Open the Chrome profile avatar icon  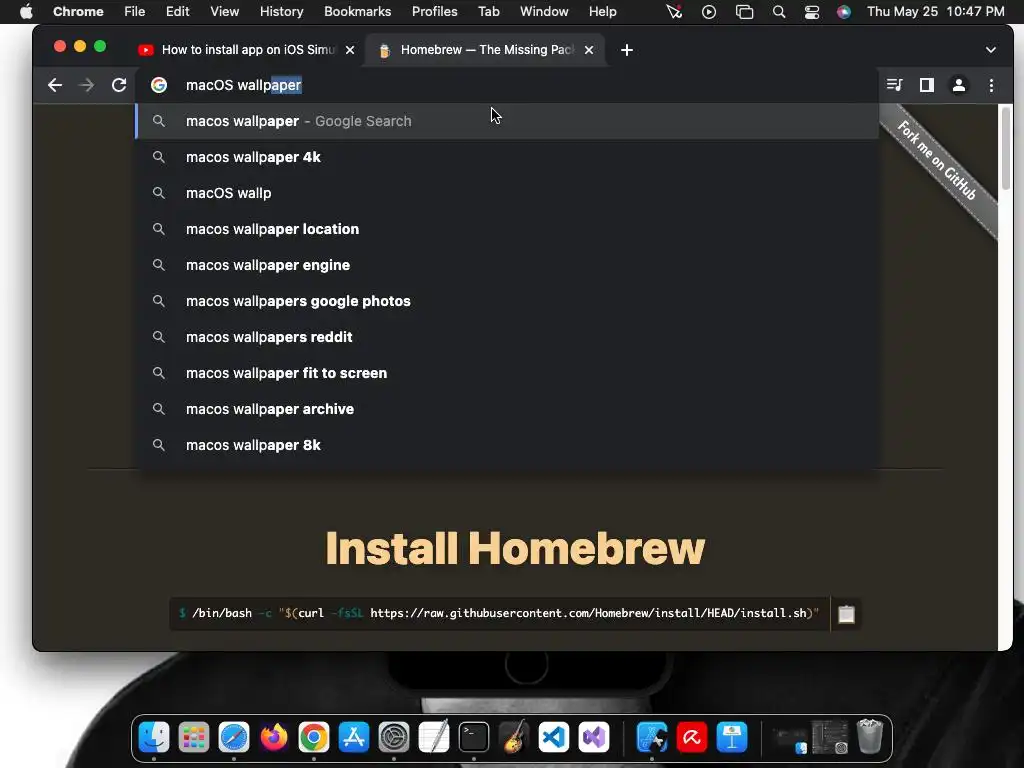coord(959,85)
